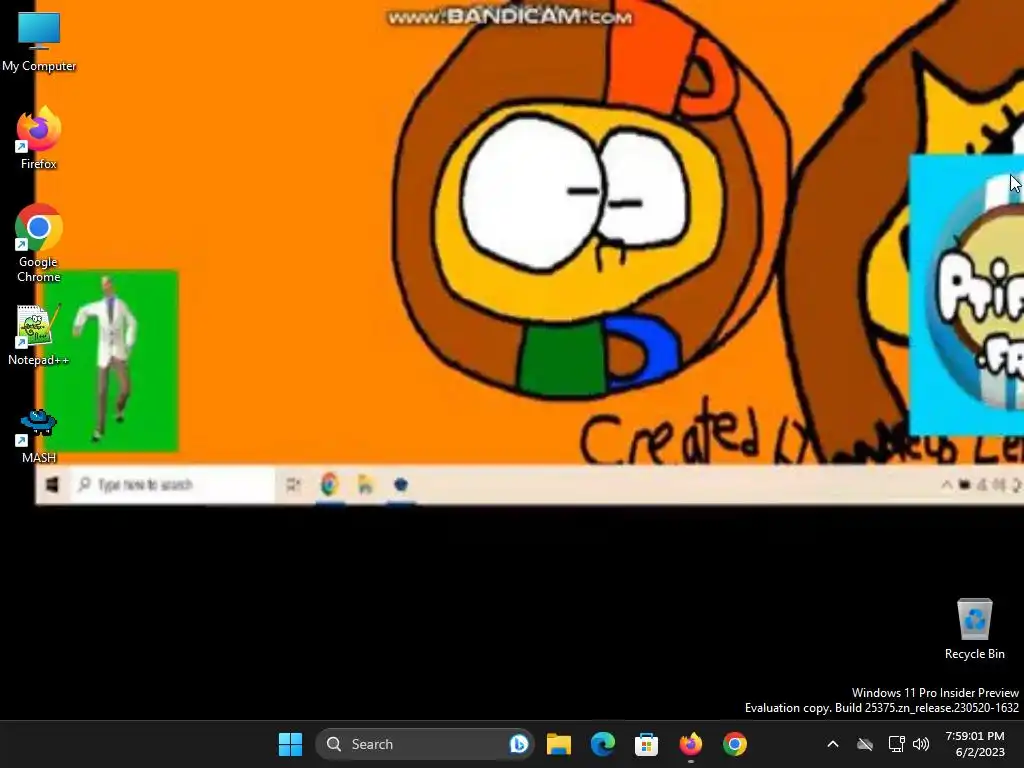The height and width of the screenshot is (768, 1024).
Task: Open Bing chat icon in Search box
Action: point(519,744)
